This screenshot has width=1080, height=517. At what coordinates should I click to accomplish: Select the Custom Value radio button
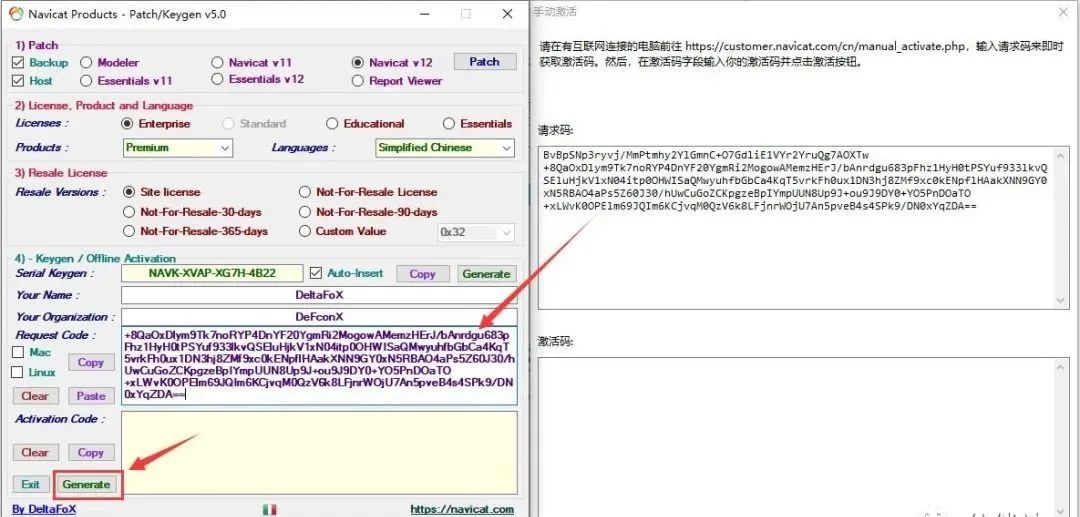pyautogui.click(x=305, y=231)
